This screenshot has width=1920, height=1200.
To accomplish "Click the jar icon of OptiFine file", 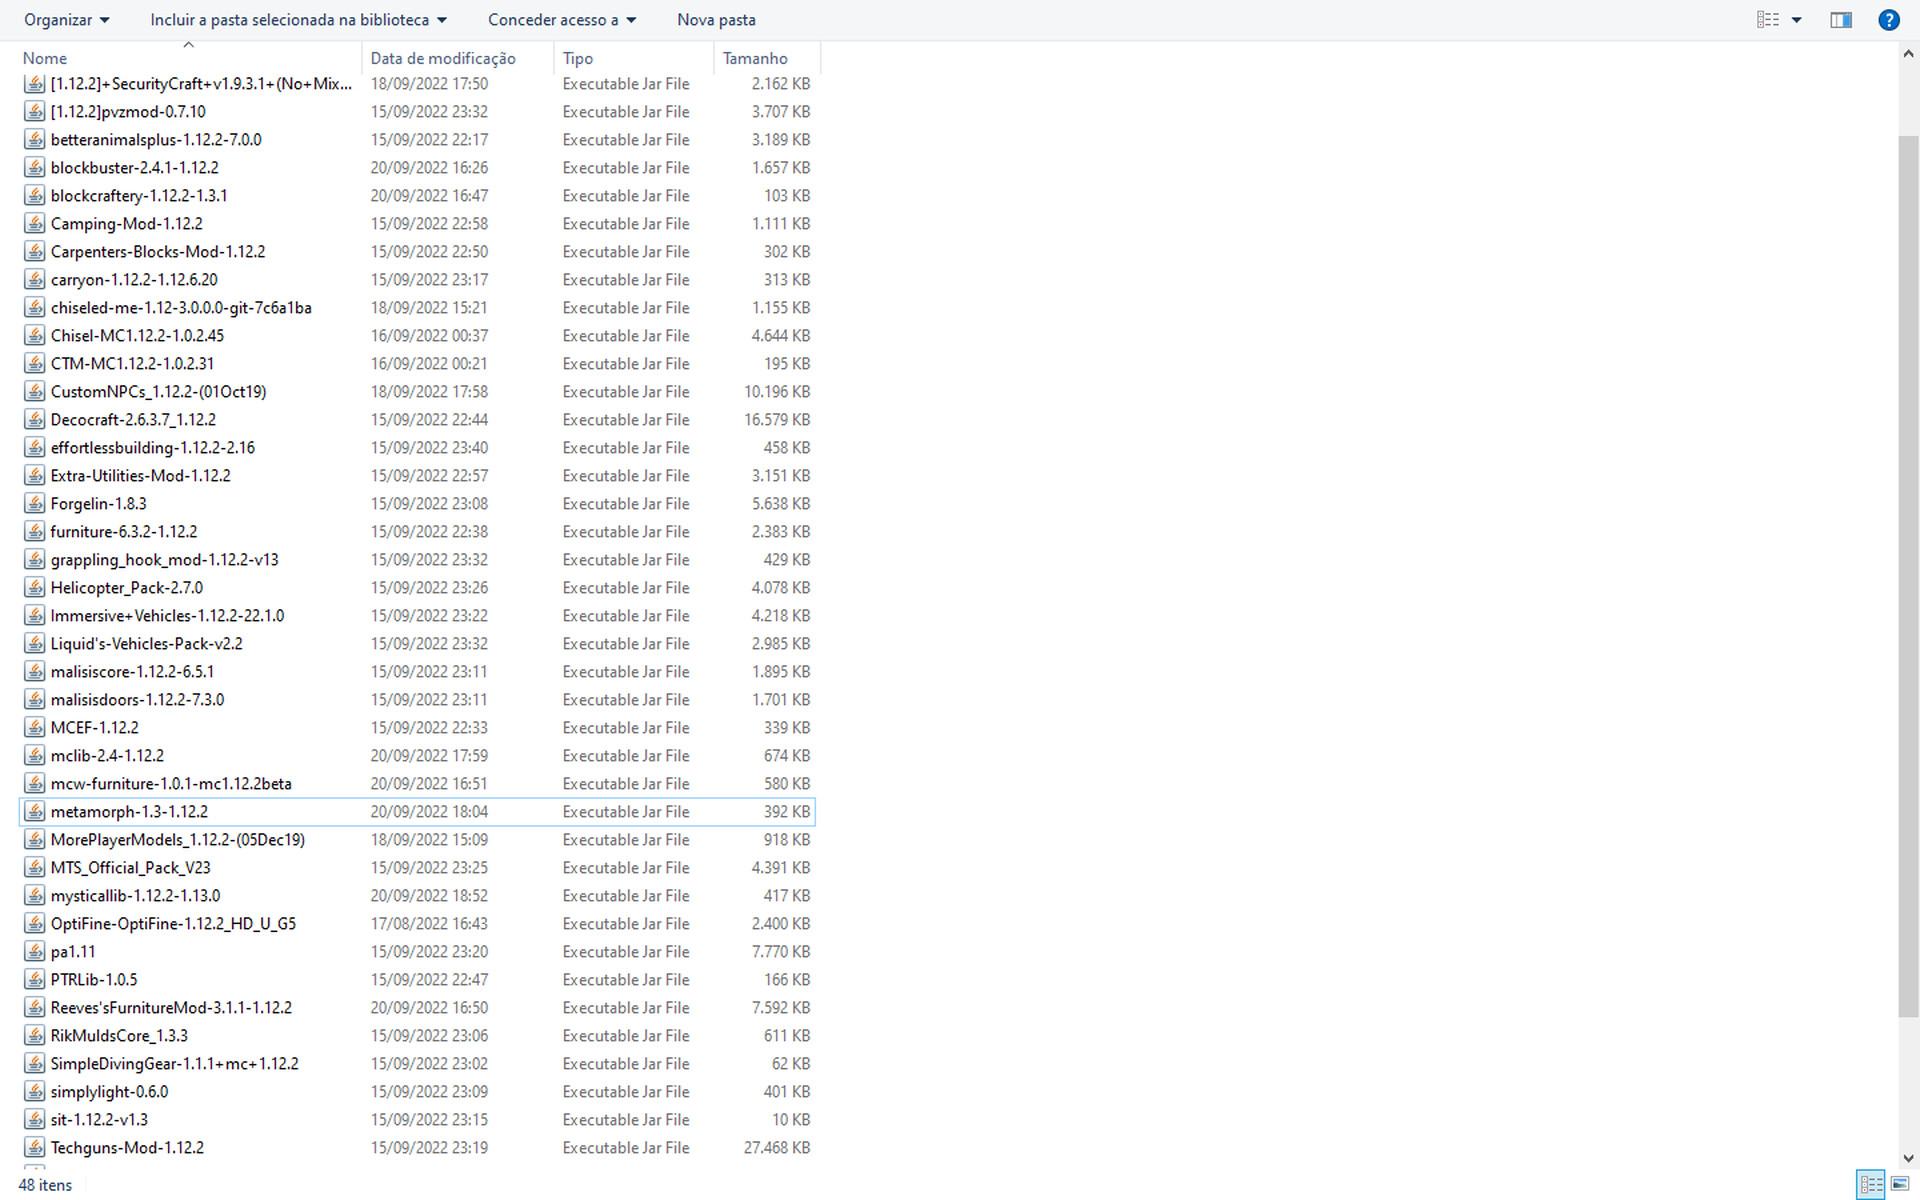I will (x=35, y=924).
